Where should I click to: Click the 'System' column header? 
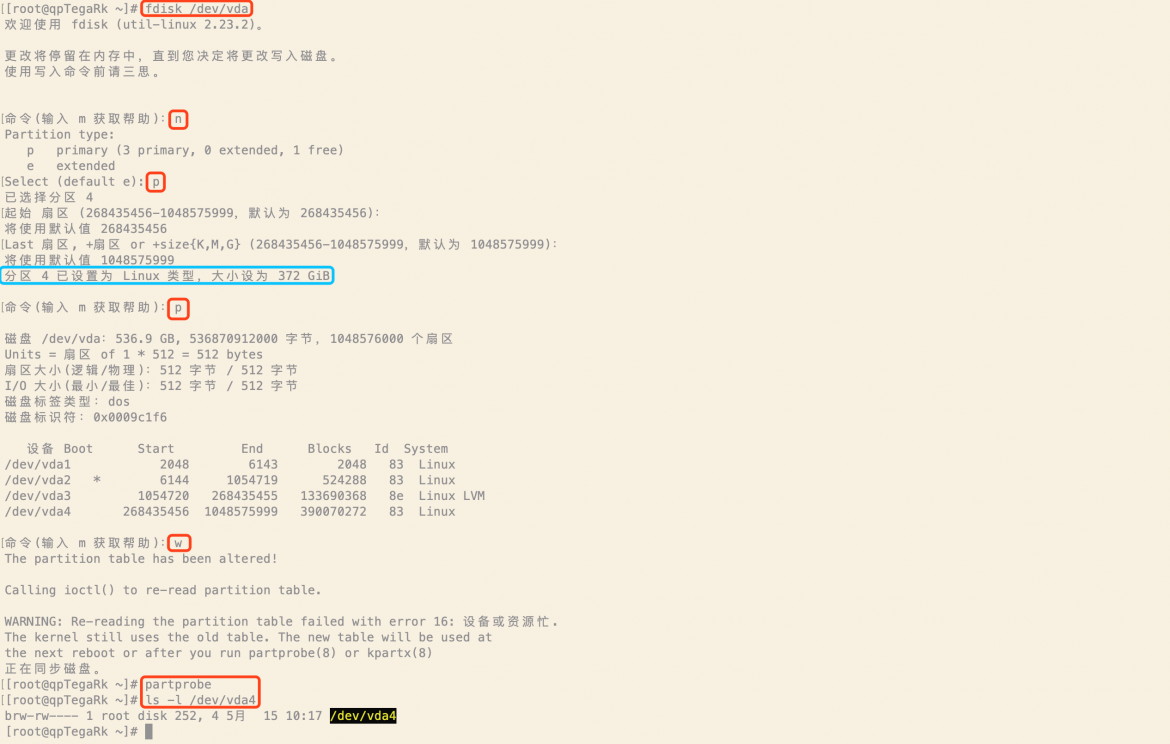coord(425,448)
